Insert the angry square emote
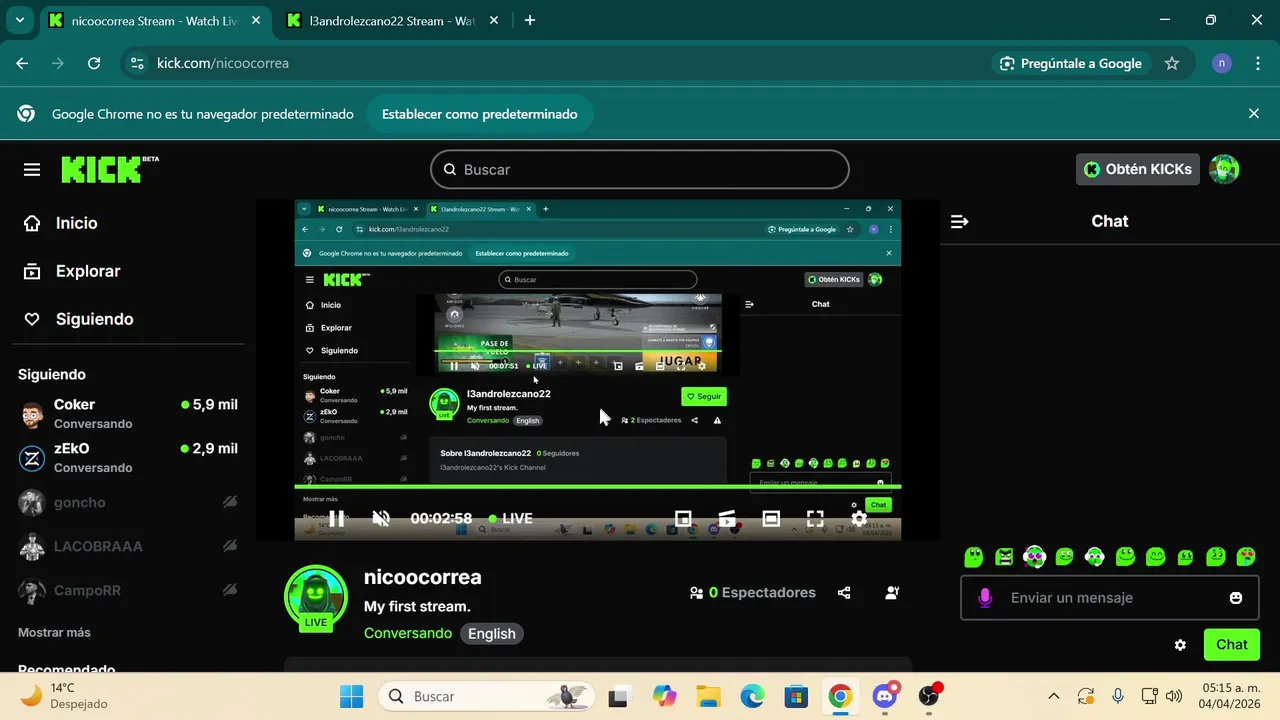 tap(1004, 556)
